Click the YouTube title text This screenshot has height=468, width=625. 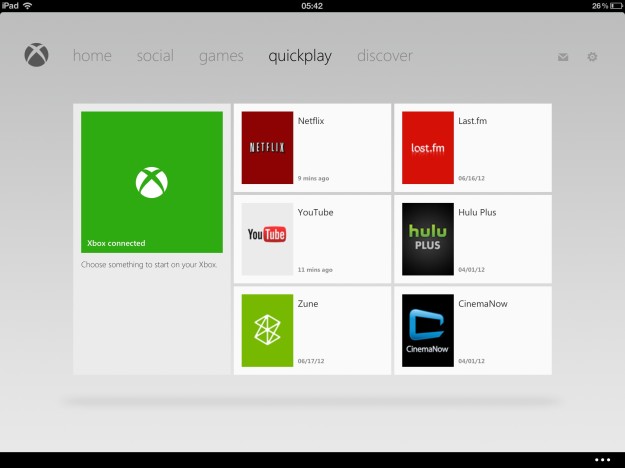315,212
